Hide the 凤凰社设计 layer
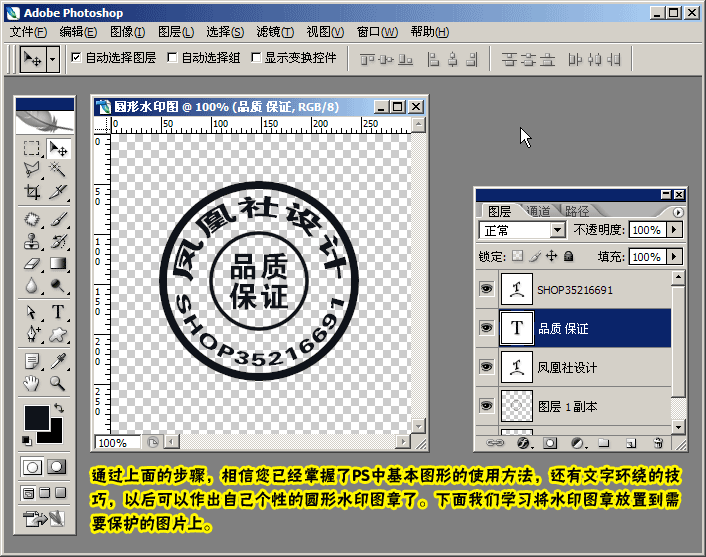 click(486, 367)
